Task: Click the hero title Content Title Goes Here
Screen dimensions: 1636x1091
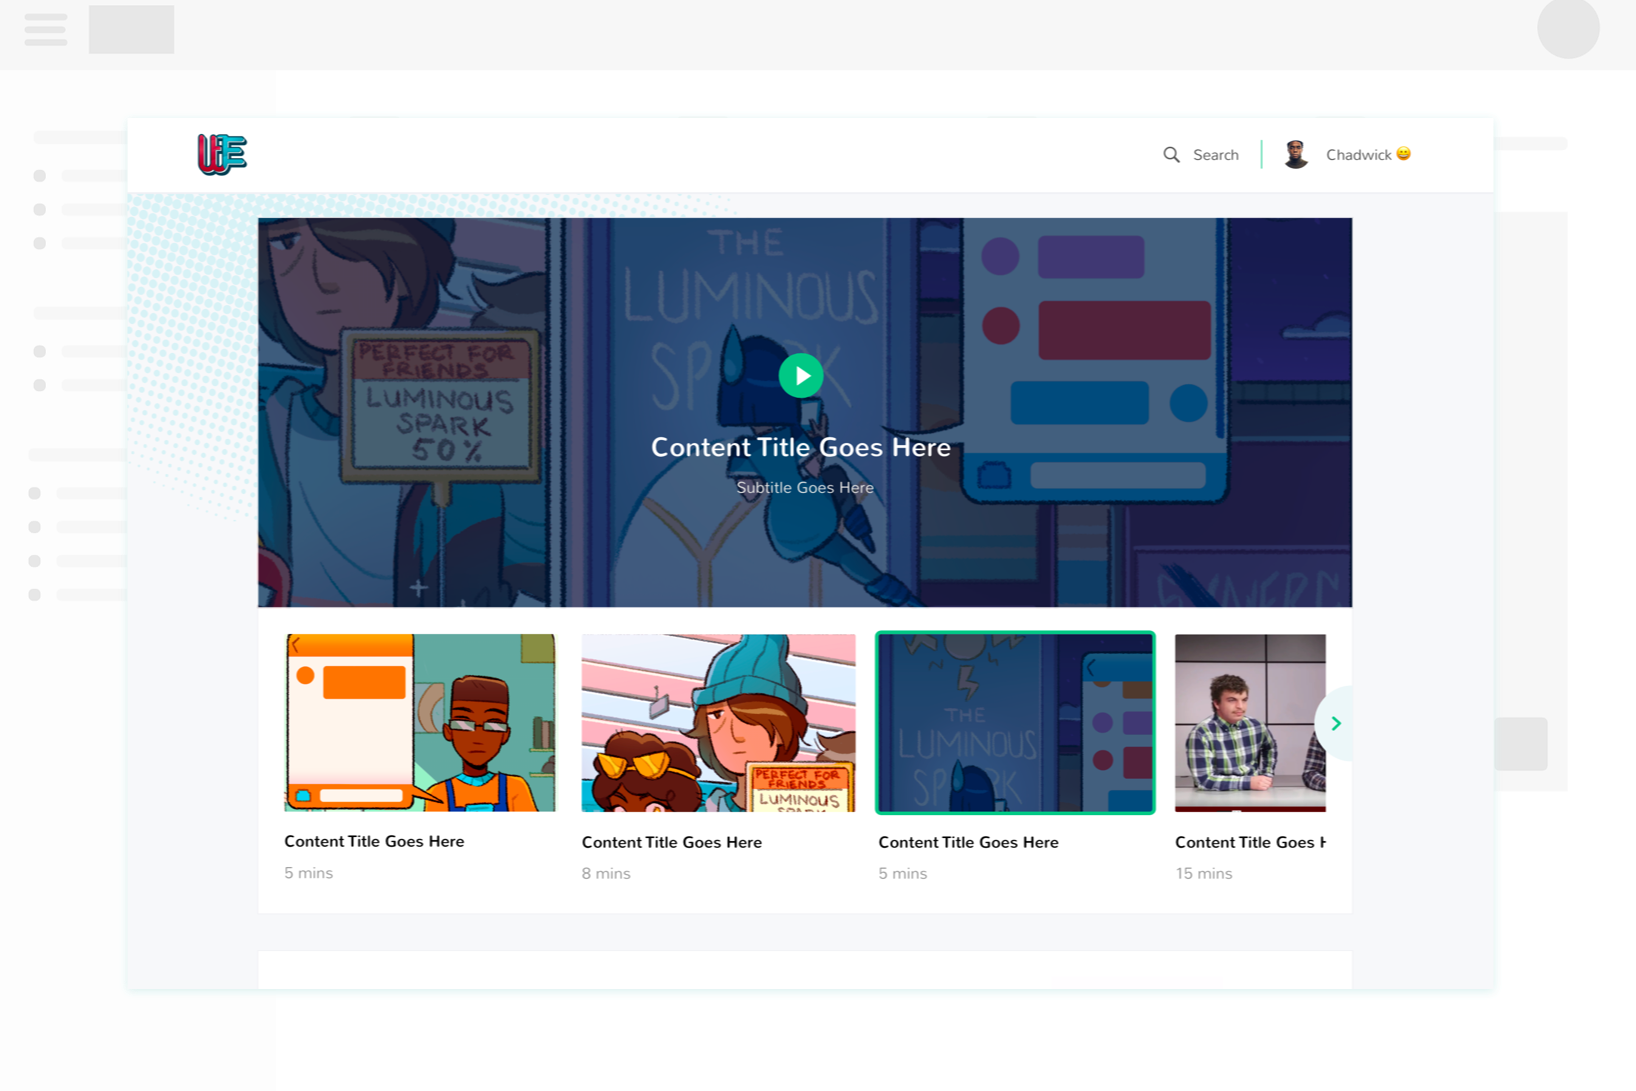Action: (x=801, y=447)
